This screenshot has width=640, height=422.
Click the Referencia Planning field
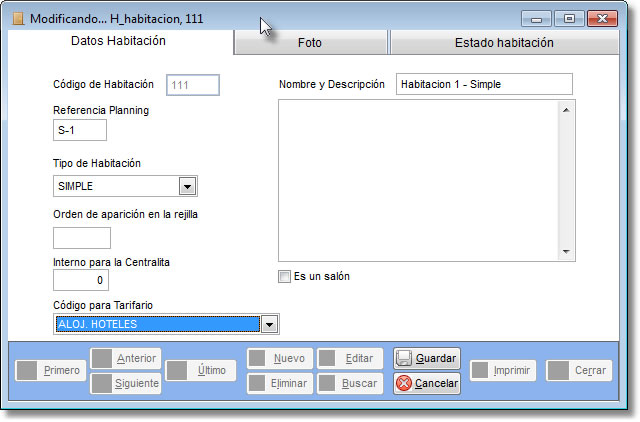point(79,130)
